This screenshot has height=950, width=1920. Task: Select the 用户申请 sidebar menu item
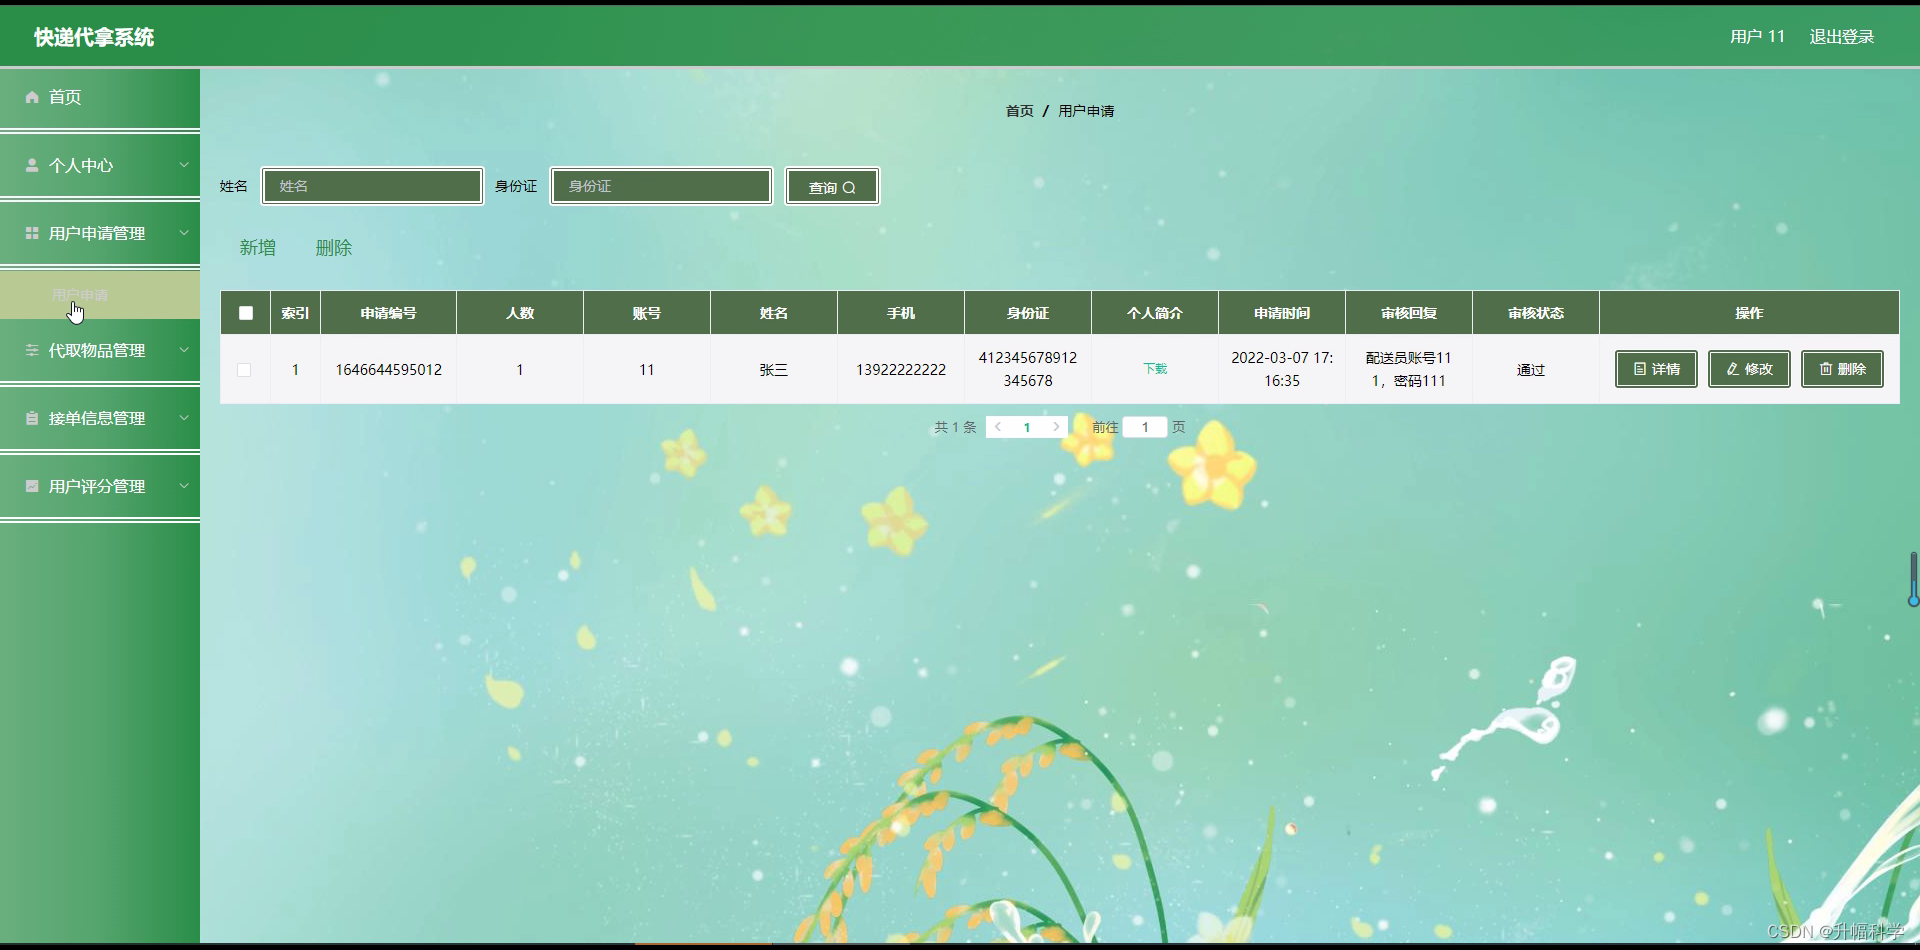tap(80, 295)
